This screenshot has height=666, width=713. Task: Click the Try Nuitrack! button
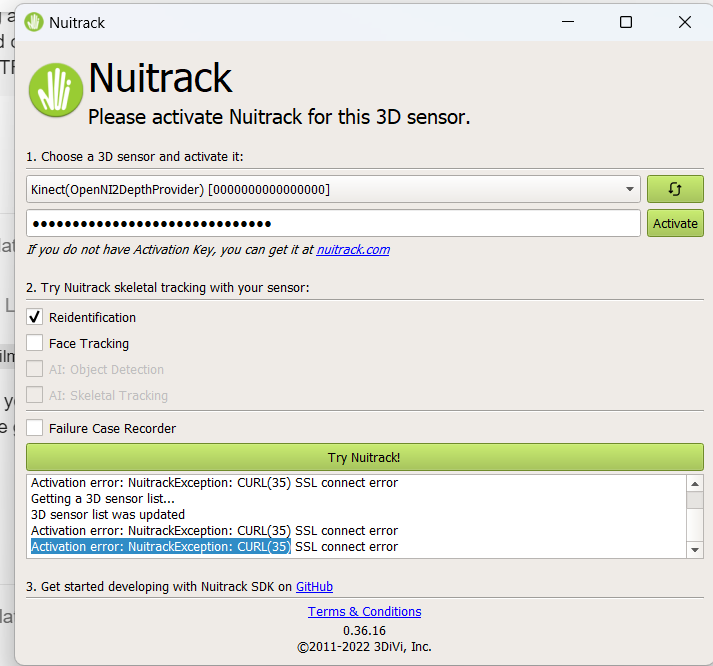365,457
